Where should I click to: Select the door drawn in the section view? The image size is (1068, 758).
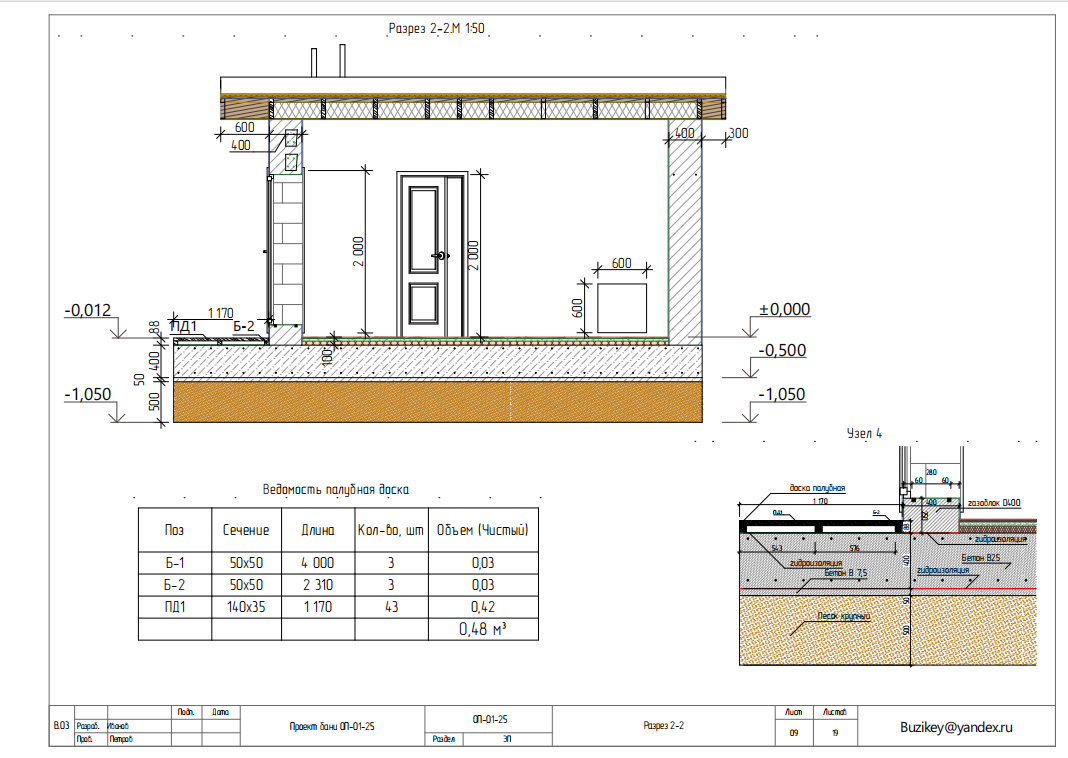[x=433, y=255]
